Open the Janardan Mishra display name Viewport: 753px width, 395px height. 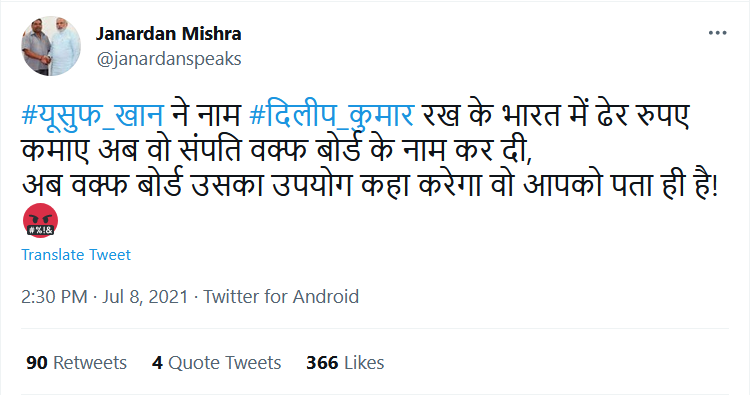coord(169,34)
